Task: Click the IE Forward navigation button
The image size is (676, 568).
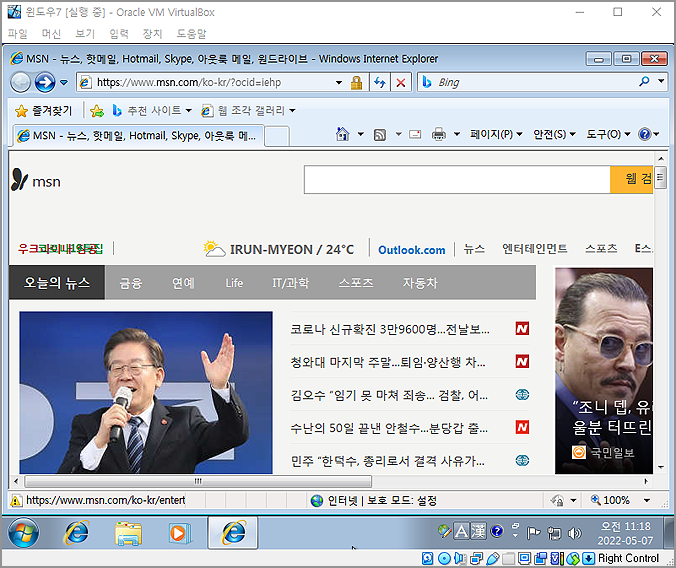Action: pyautogui.click(x=45, y=82)
